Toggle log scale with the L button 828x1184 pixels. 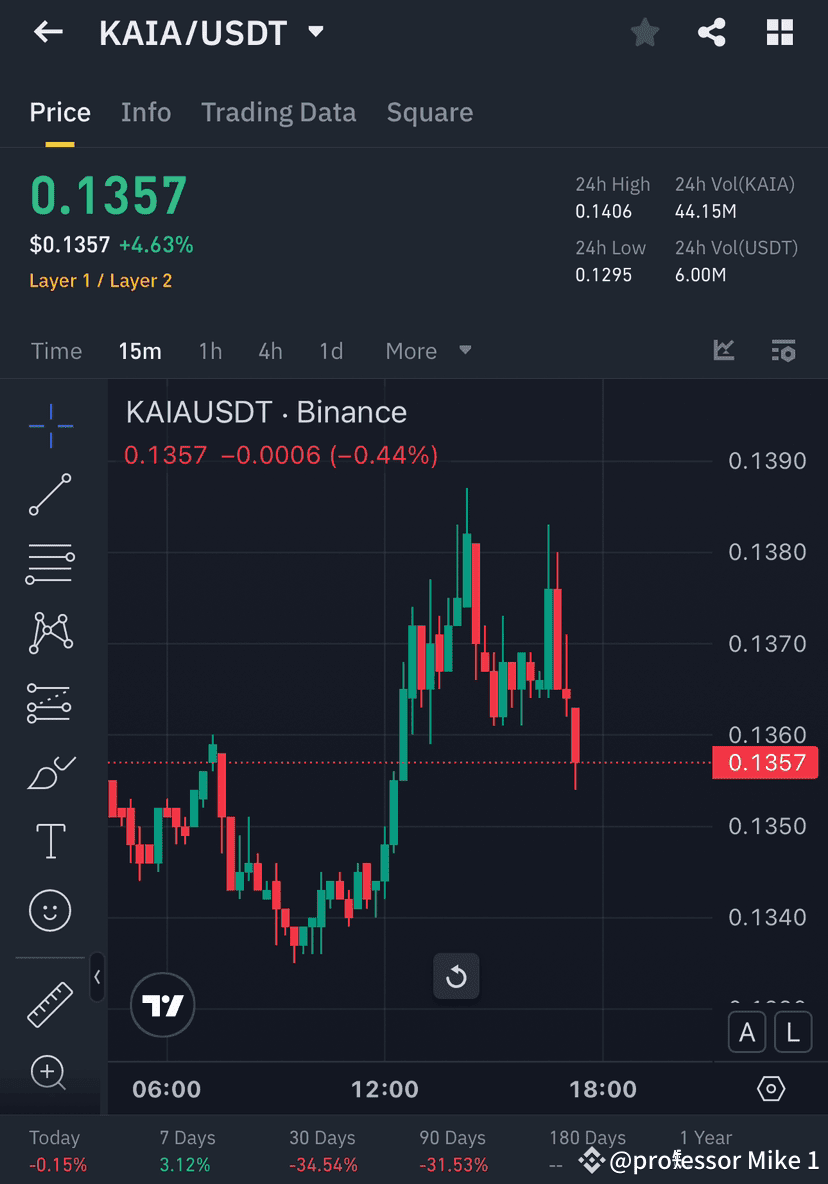[x=793, y=1031]
